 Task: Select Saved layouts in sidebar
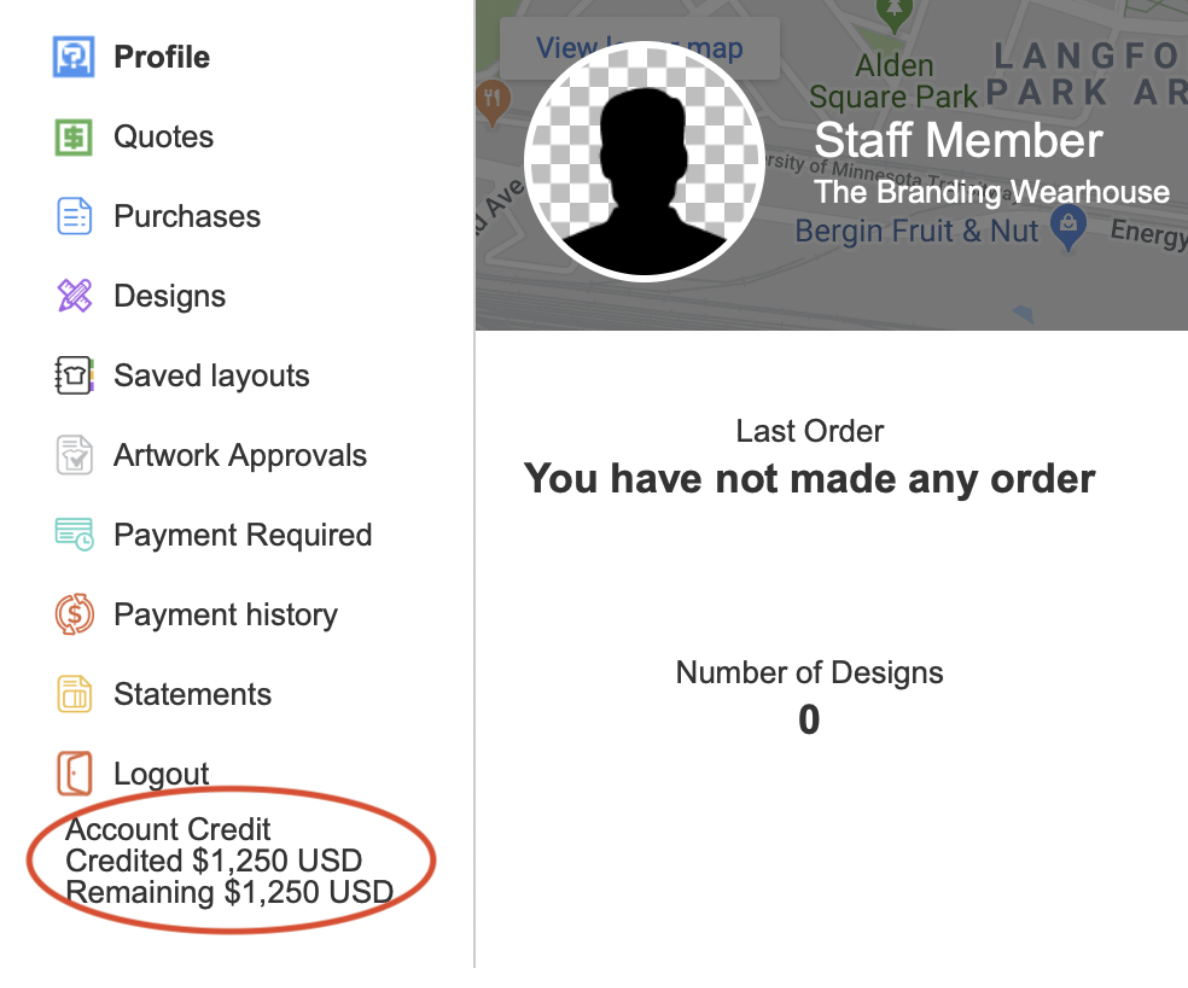212,376
